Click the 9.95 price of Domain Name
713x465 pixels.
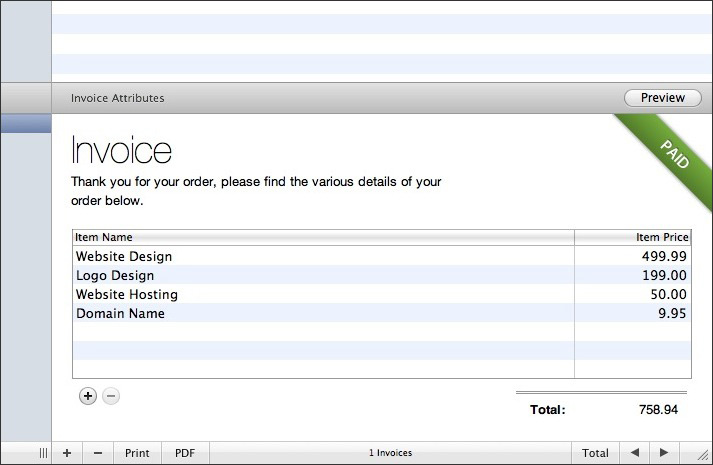click(x=672, y=313)
